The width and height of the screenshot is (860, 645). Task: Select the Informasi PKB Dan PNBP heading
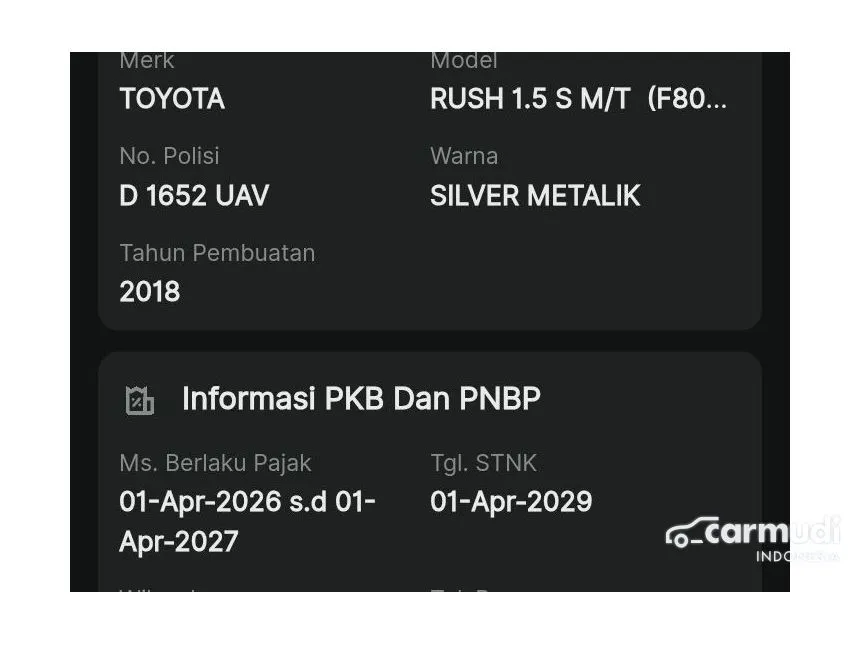361,399
